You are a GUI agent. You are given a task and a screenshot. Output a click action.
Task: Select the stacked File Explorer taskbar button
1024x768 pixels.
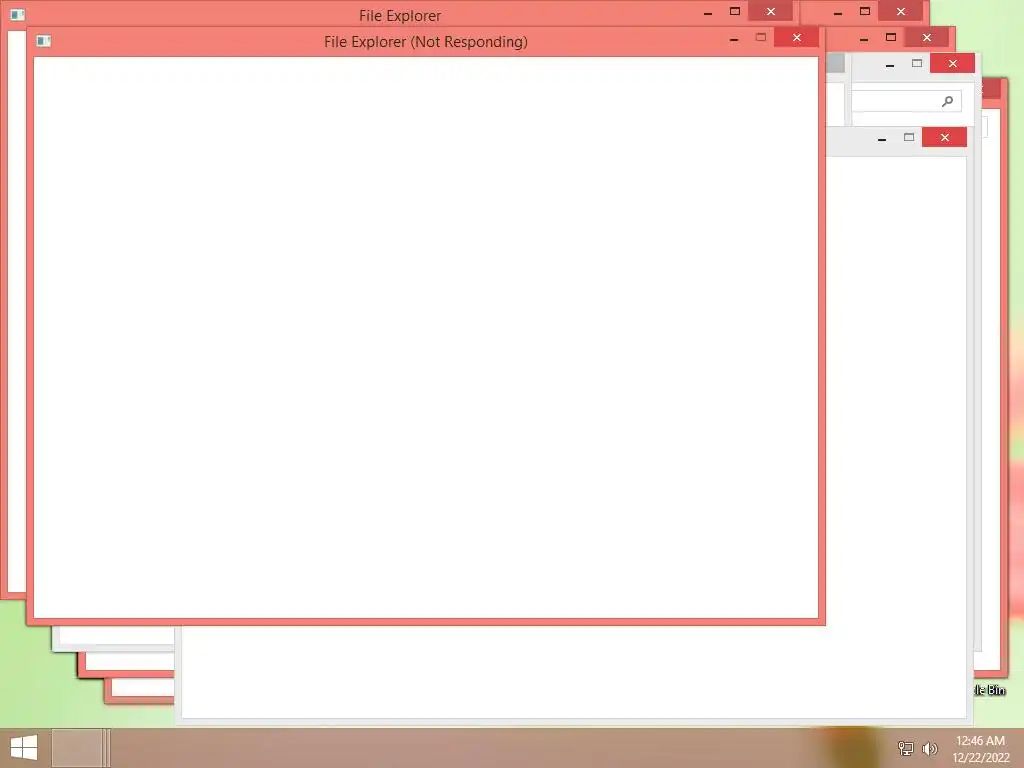click(81, 748)
